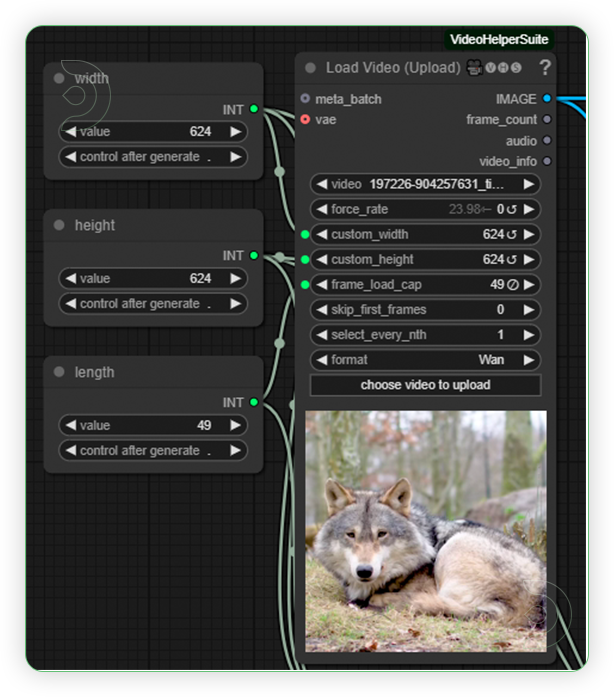This screenshot has width=614, height=697.
Task: Select next control after generate option in width
Action: pos(236,157)
